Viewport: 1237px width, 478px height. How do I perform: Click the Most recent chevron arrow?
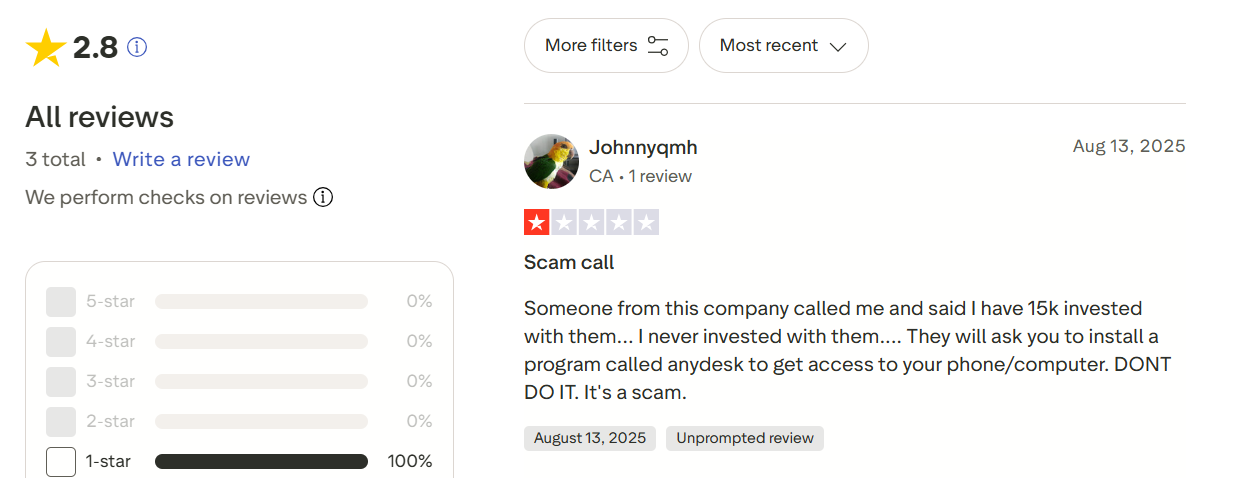(838, 46)
